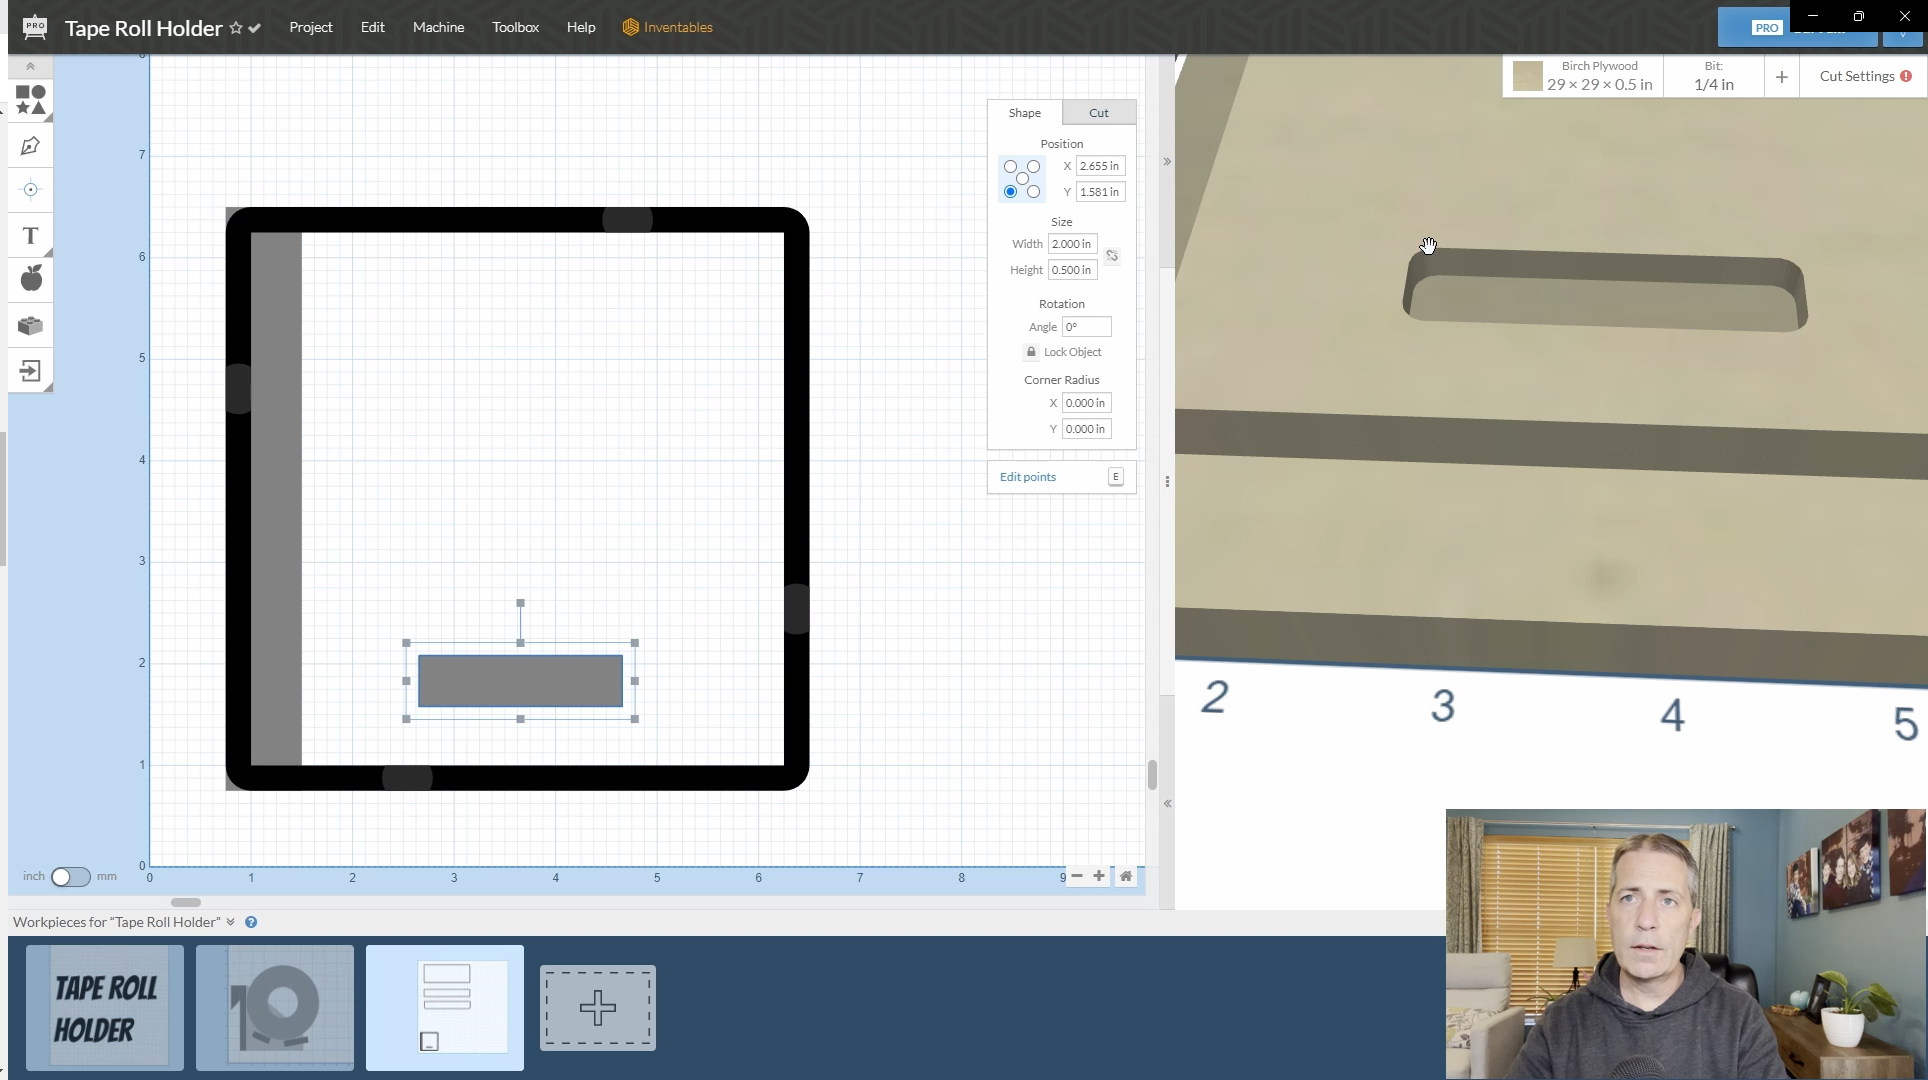Open the Icons library apple icon
The image size is (1928, 1080).
pyautogui.click(x=31, y=279)
